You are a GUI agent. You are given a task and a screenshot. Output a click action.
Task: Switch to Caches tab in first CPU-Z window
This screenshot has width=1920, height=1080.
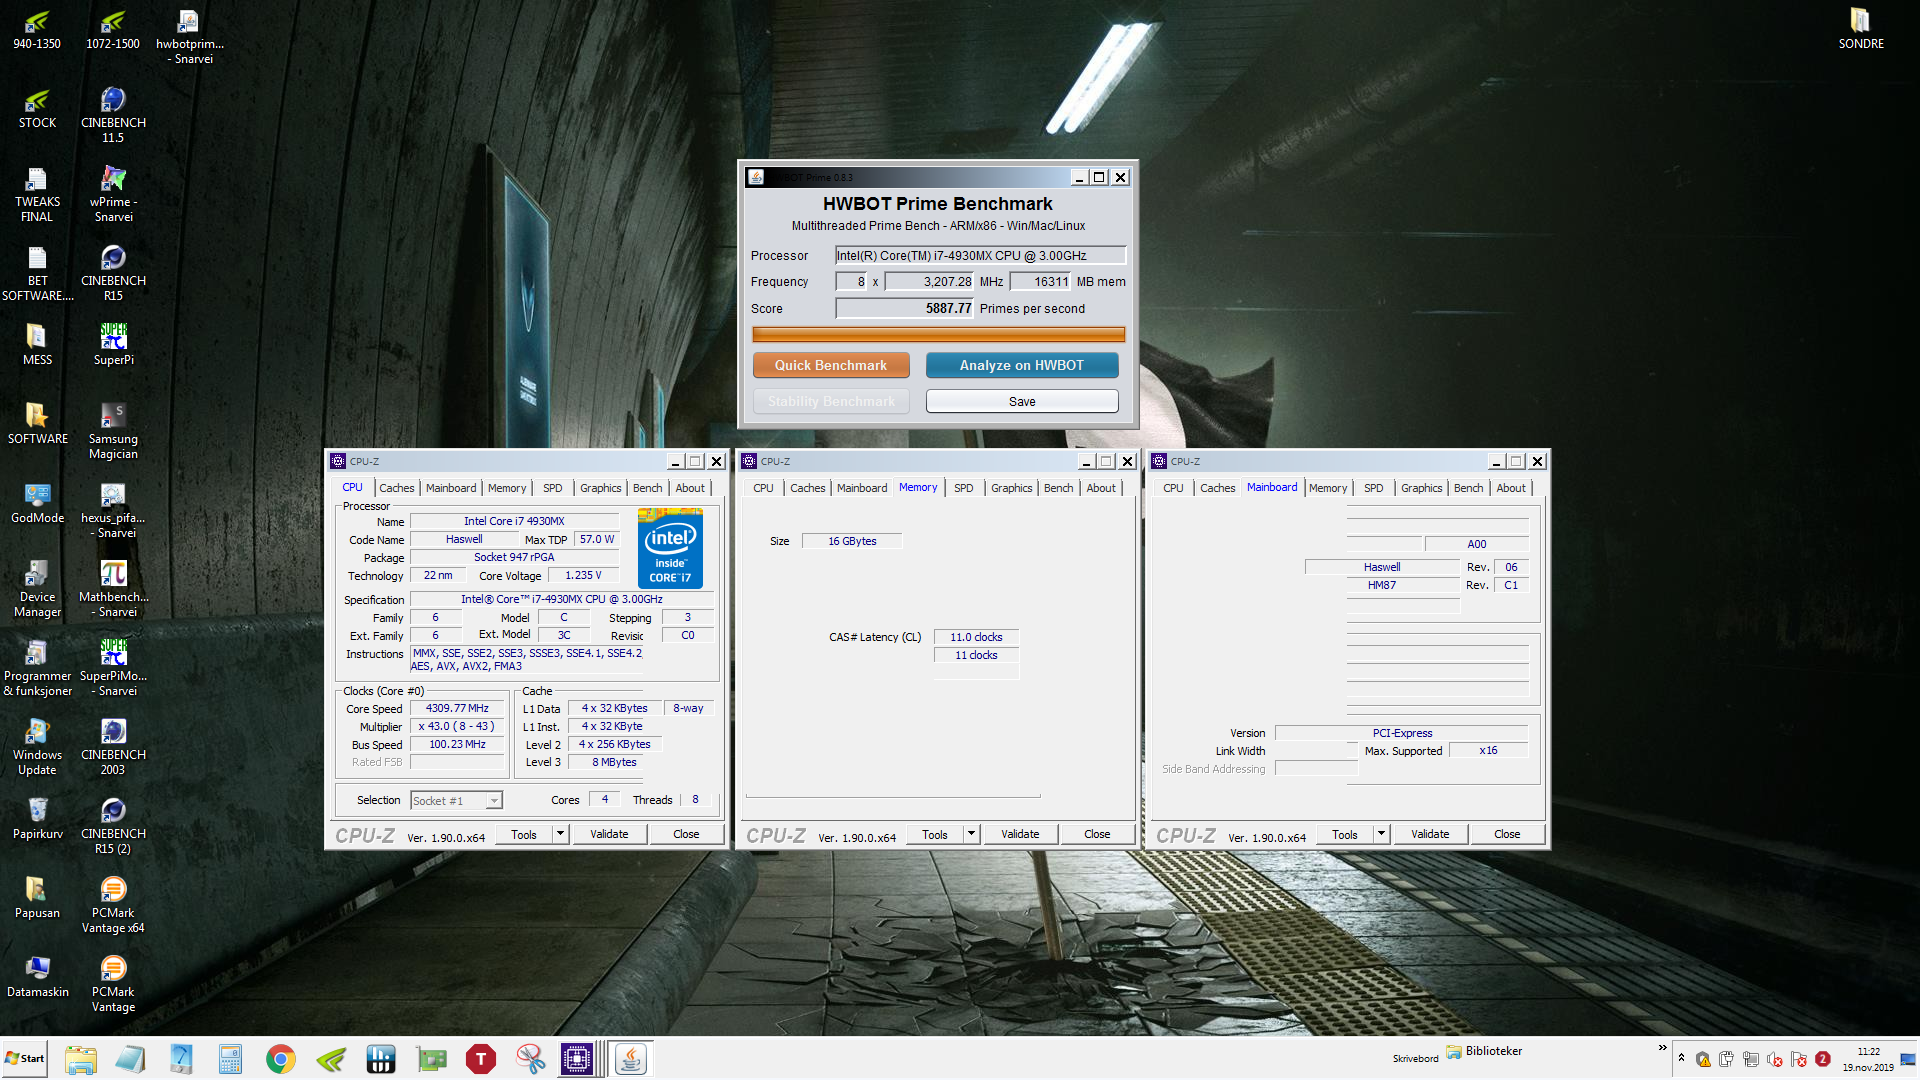click(396, 488)
